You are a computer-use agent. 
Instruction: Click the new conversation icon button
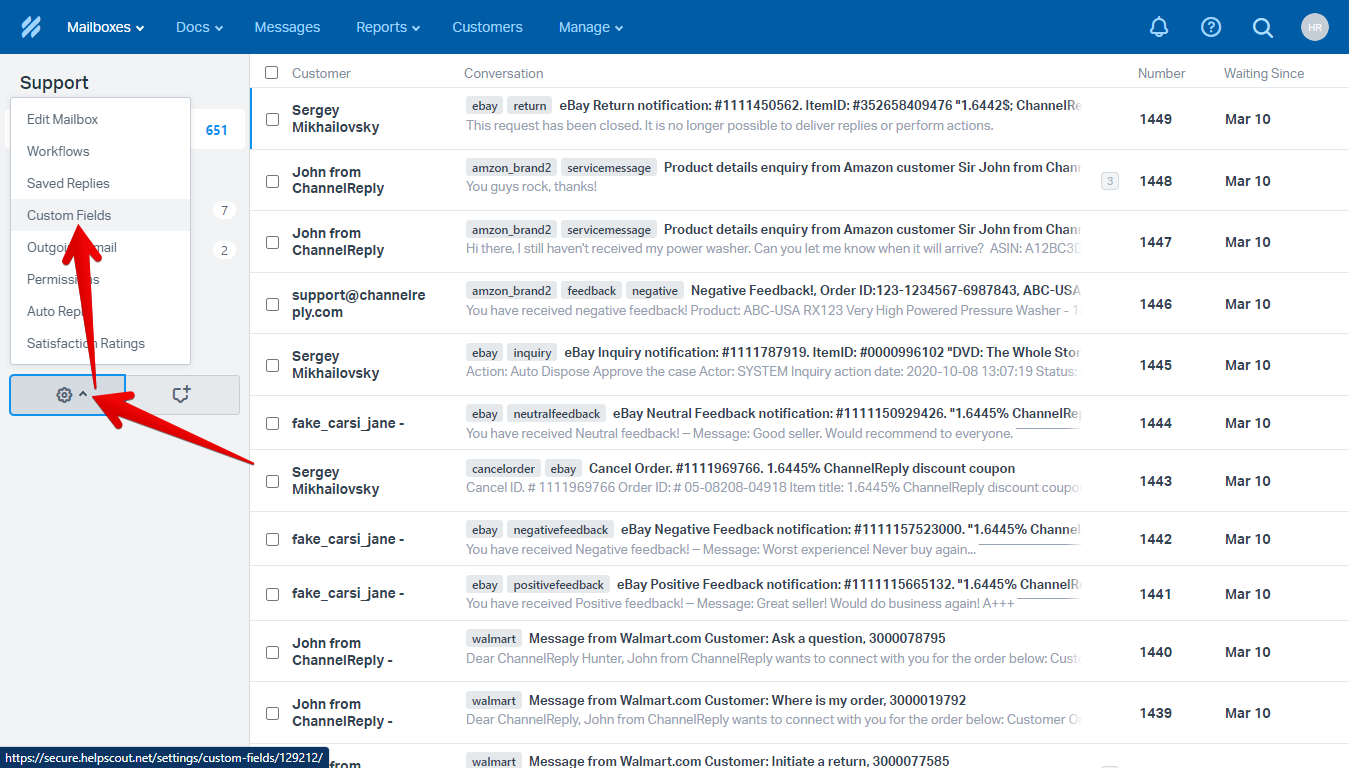click(182, 395)
